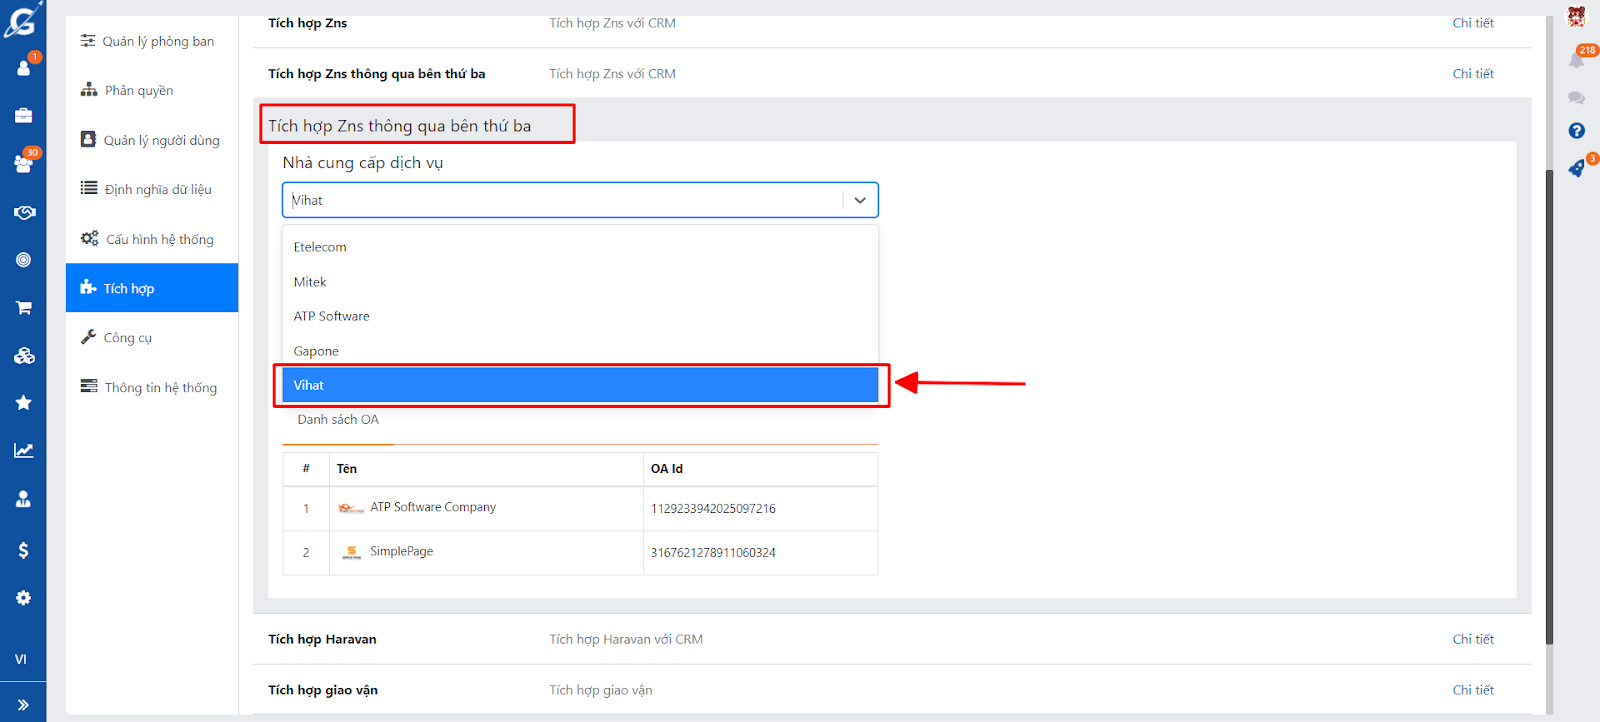Click Chi tiết for Zns bên thứ ba
1600x722 pixels.
(x=1473, y=74)
